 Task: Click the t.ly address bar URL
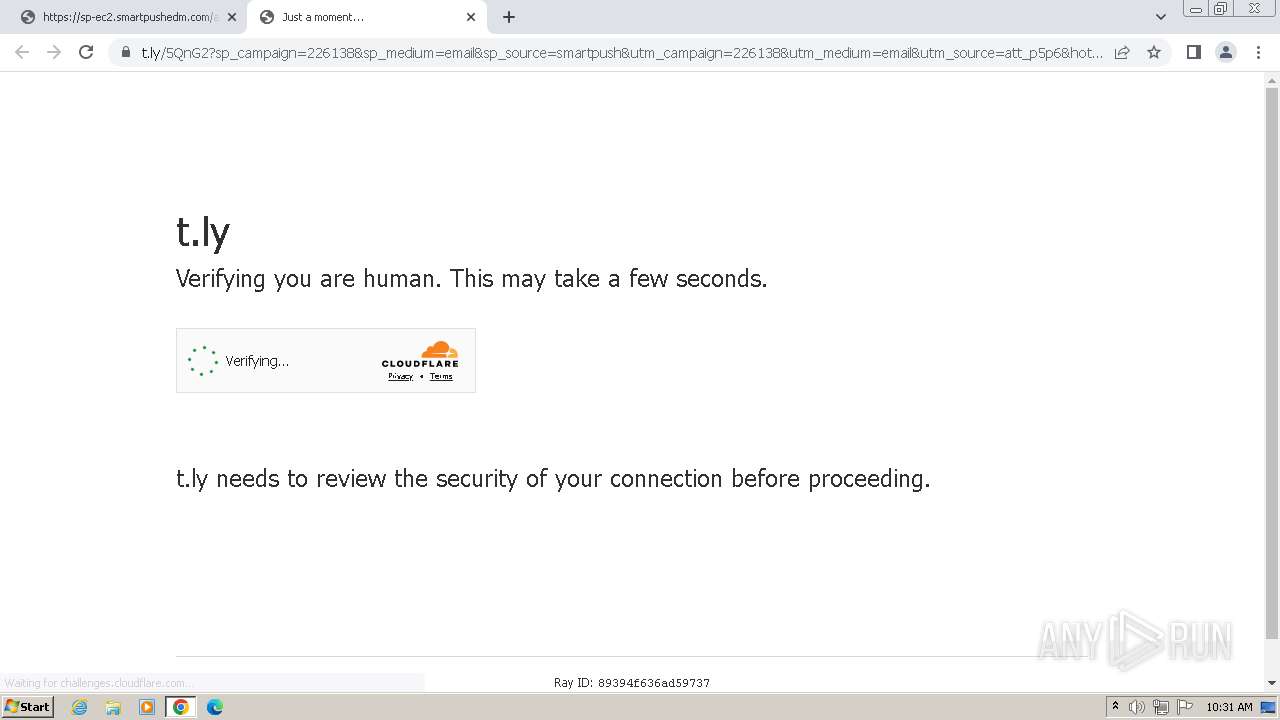pos(622,52)
